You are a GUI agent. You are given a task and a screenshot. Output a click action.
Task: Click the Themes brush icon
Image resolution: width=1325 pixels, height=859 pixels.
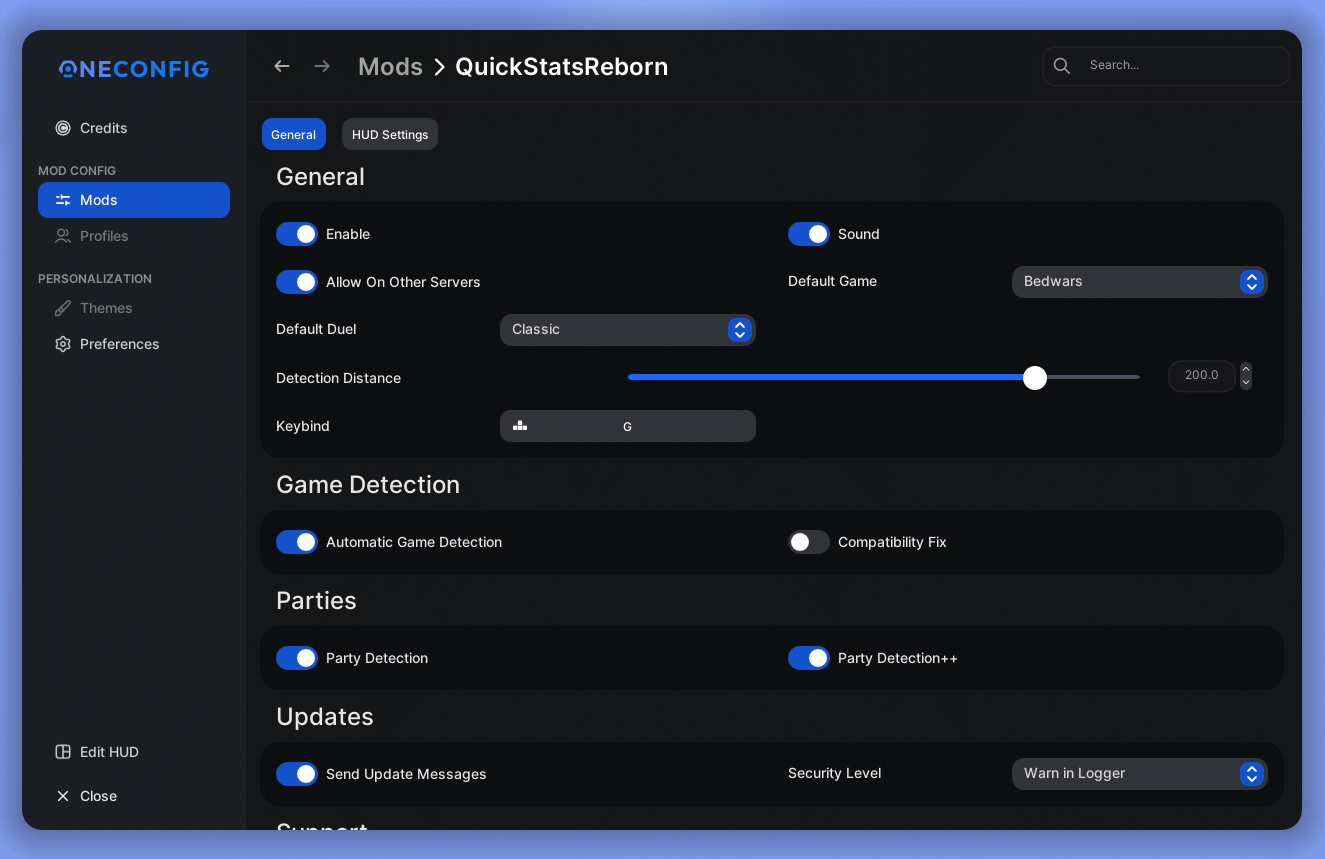pyautogui.click(x=63, y=308)
